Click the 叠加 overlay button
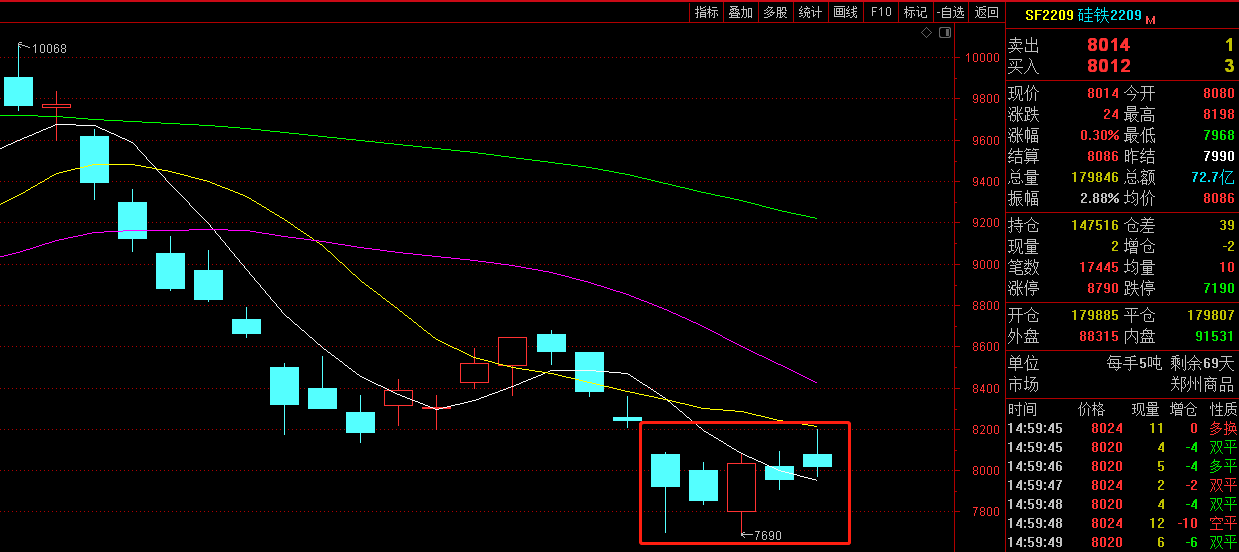The image size is (1239, 552). [740, 12]
